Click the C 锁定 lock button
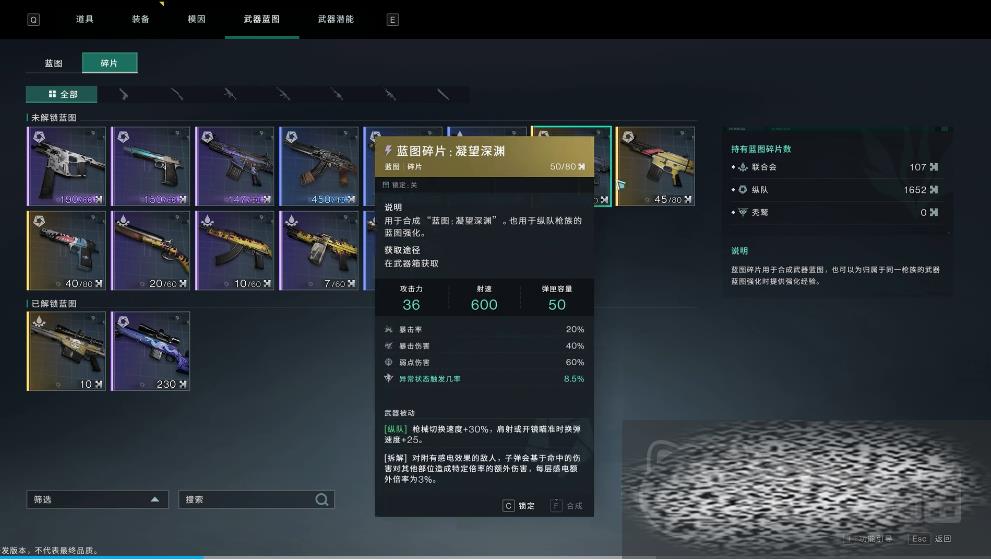991x560 pixels. [519, 506]
